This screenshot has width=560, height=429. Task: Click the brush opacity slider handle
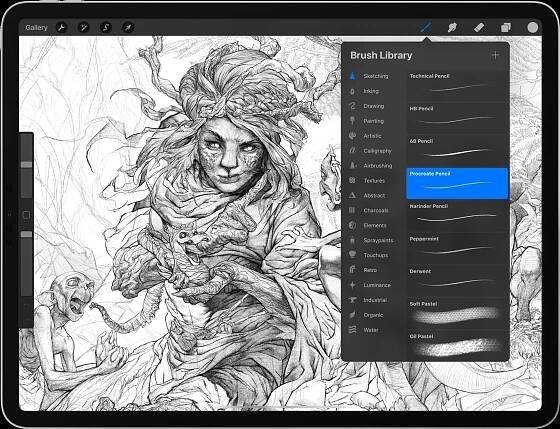point(26,234)
